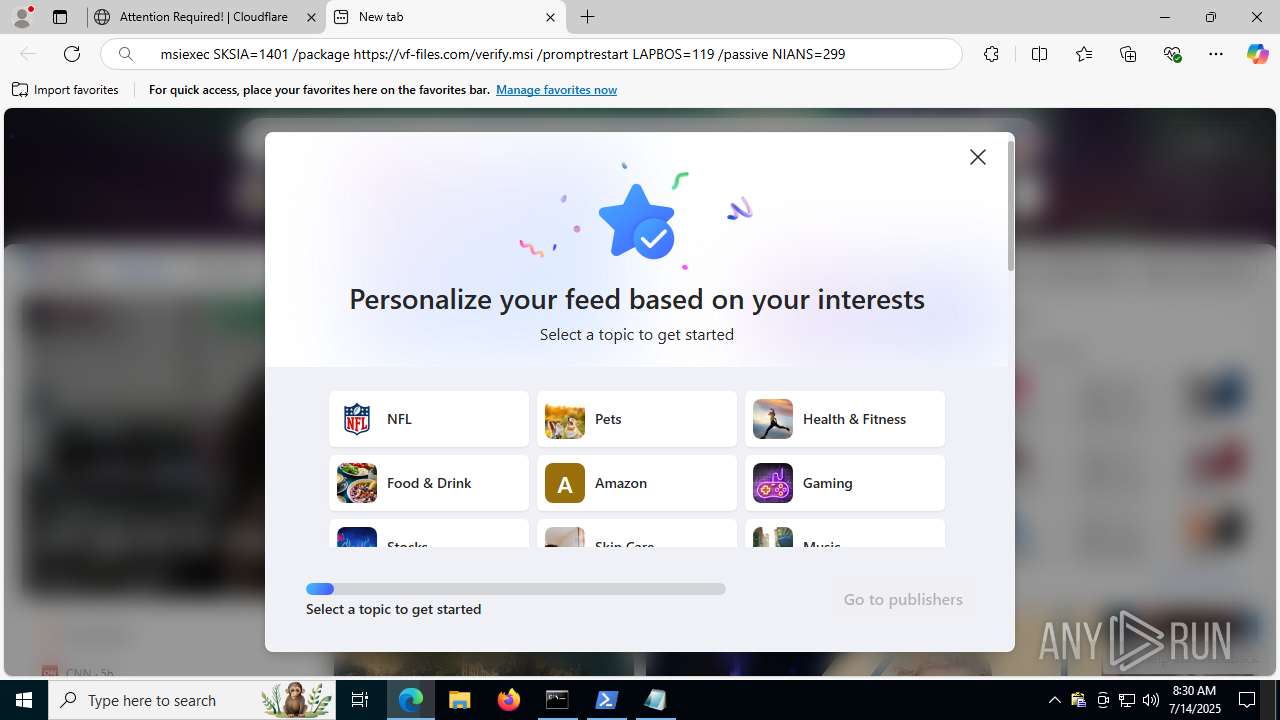Select the Health & Fitness topic
1280x720 pixels.
(x=845, y=419)
